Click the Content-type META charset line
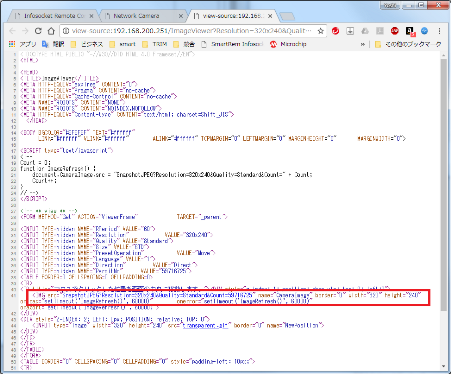 coord(127,114)
